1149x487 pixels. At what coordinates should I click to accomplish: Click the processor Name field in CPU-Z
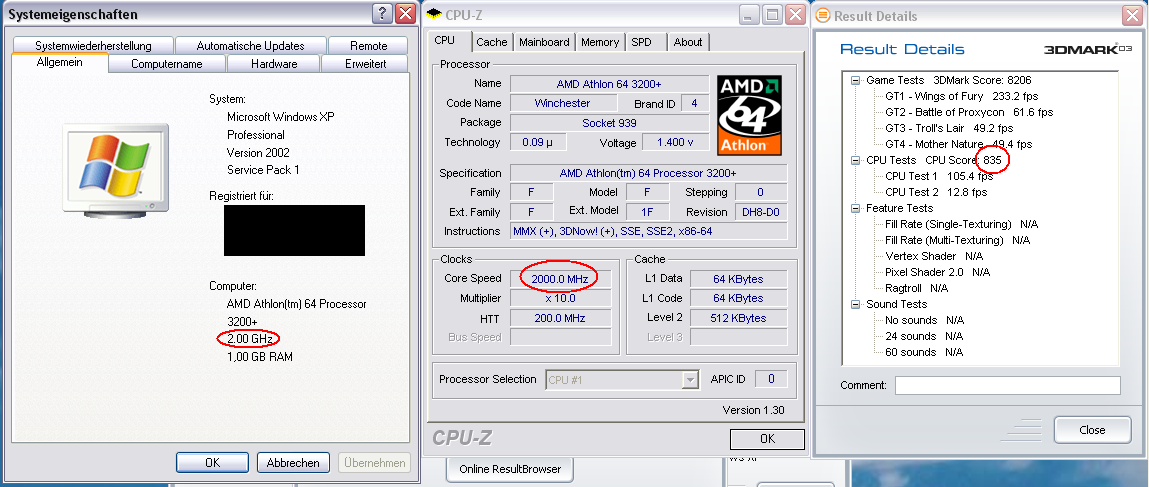click(x=609, y=83)
